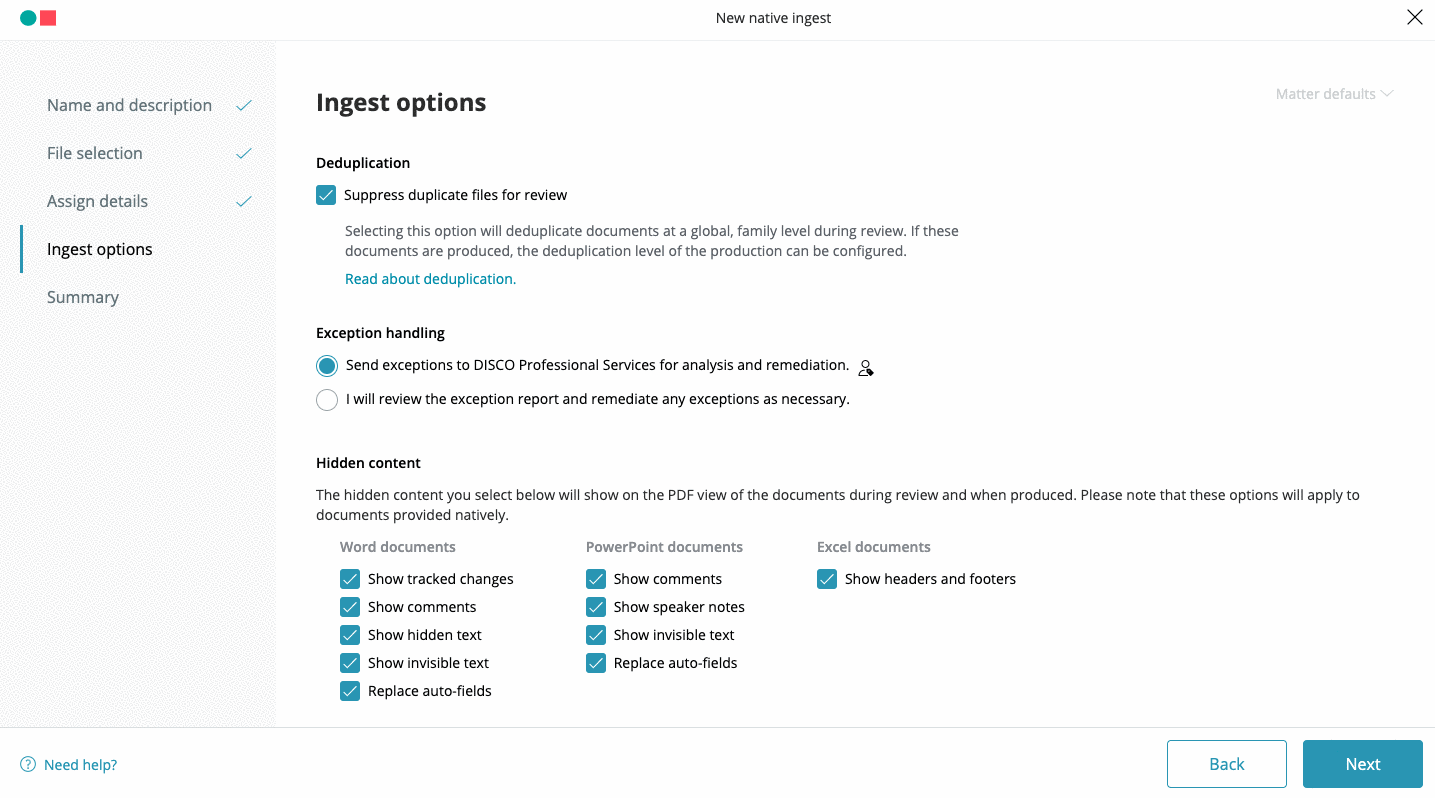
Task: Go to the Summary step
Action: (x=83, y=297)
